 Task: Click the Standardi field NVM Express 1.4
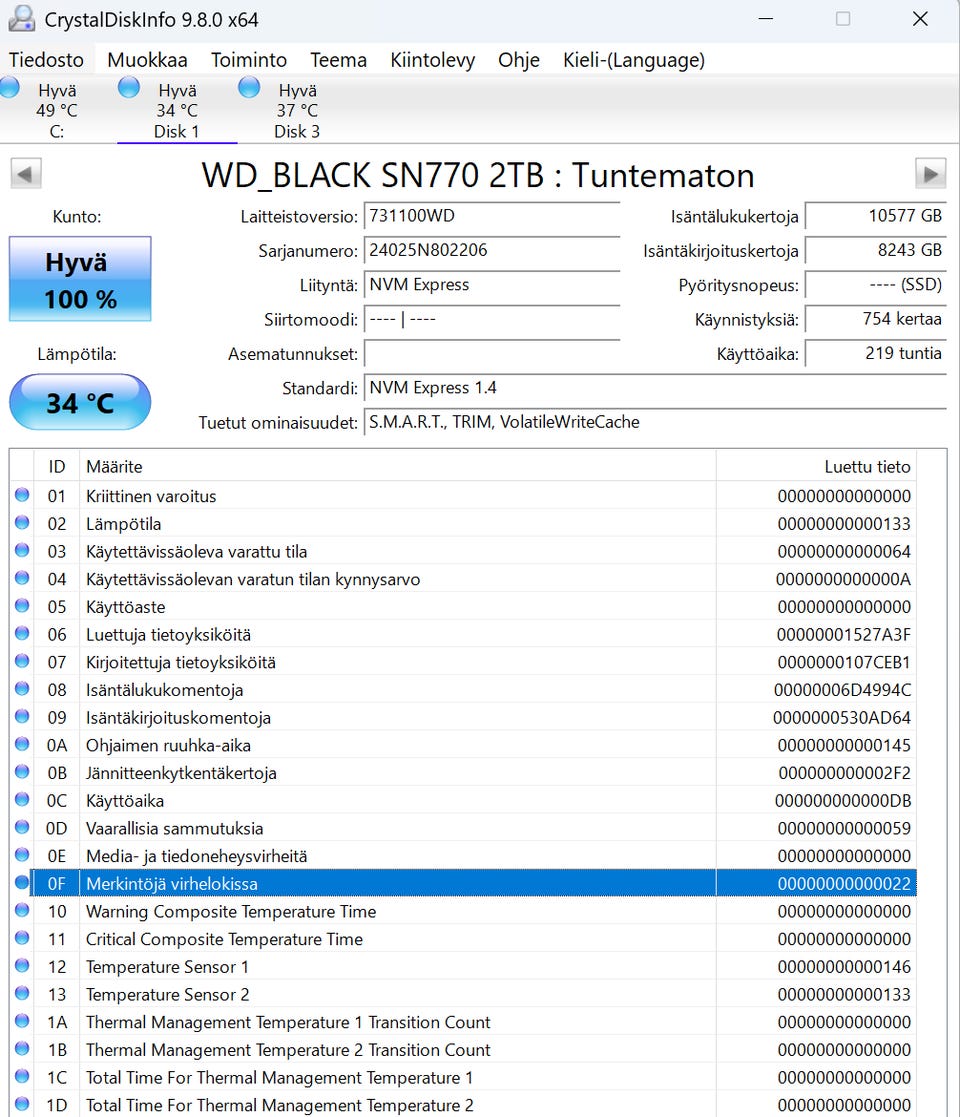655,388
